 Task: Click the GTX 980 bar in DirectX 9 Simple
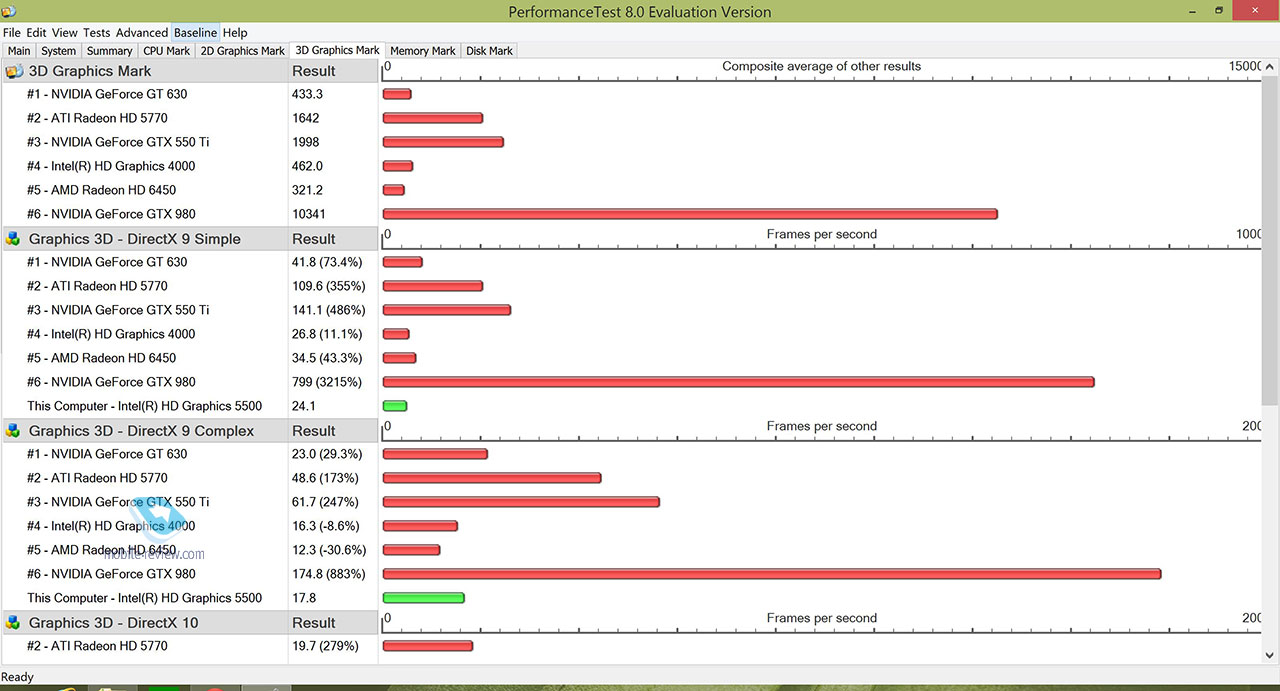tap(738, 382)
